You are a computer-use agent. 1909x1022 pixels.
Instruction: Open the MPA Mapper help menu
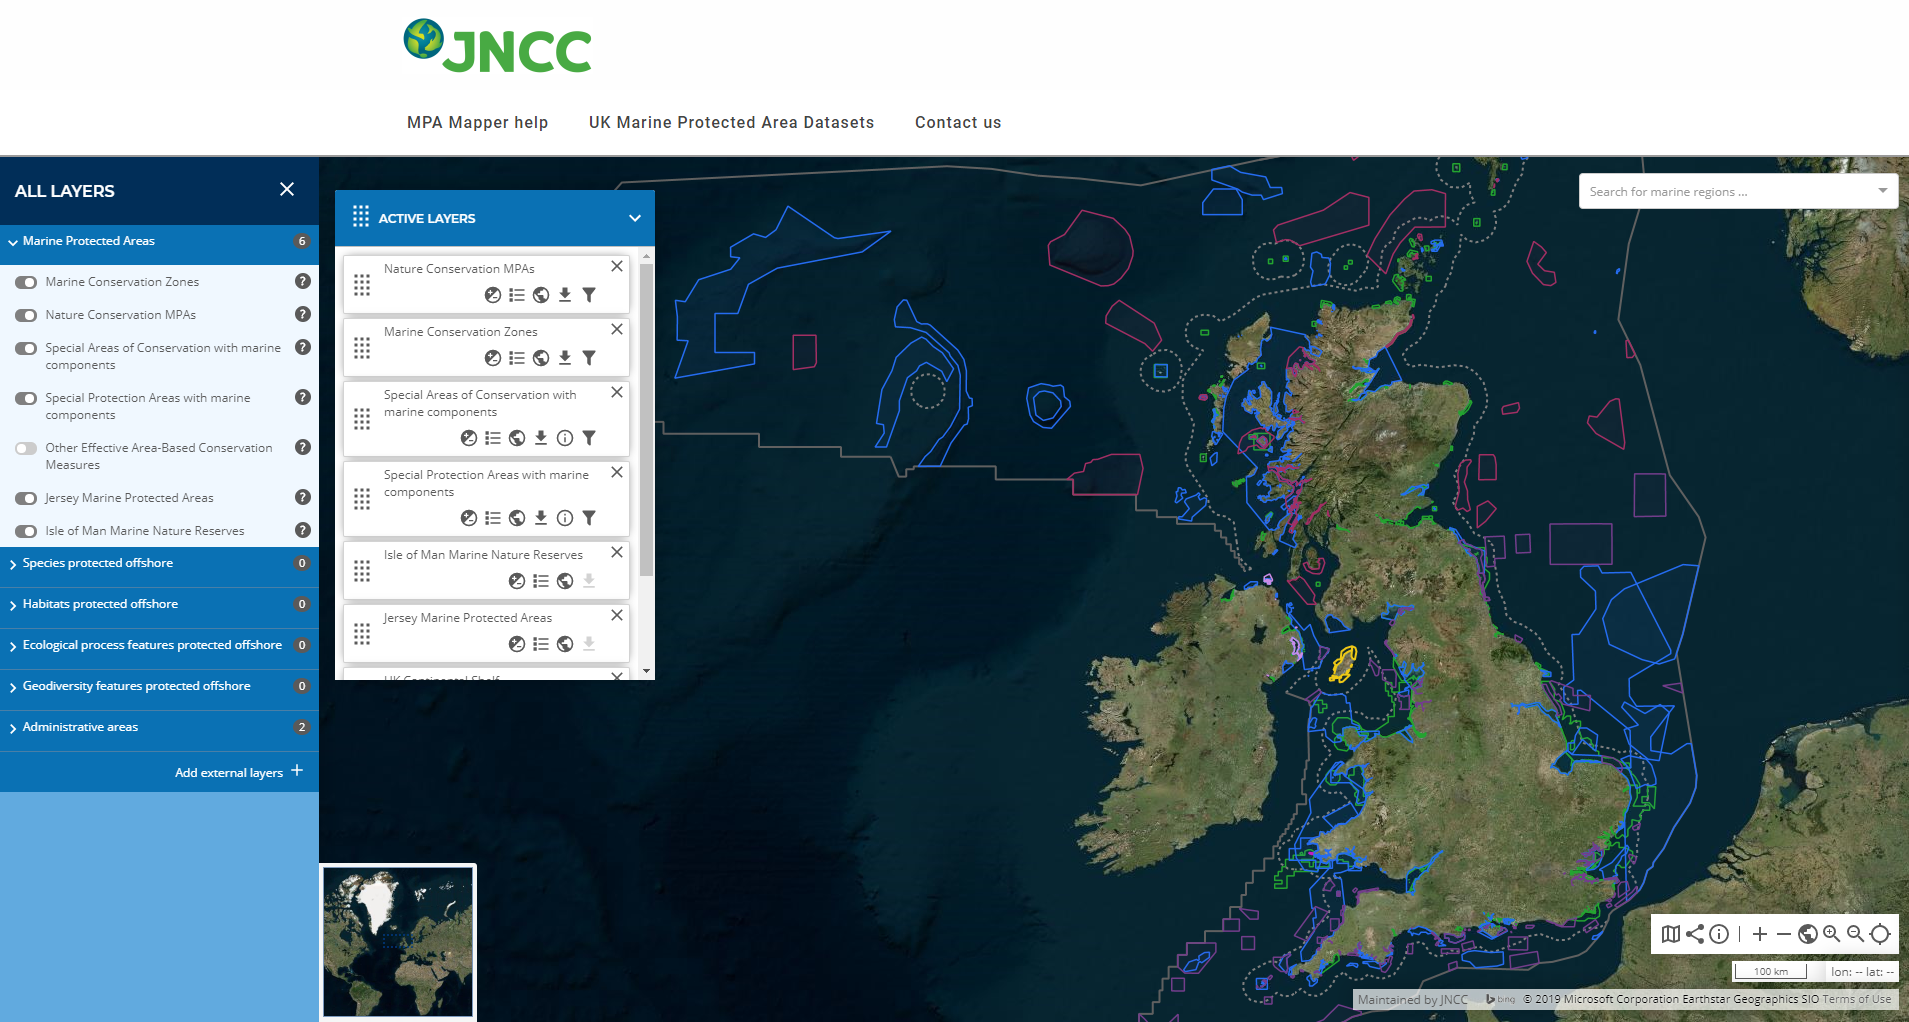pyautogui.click(x=477, y=122)
